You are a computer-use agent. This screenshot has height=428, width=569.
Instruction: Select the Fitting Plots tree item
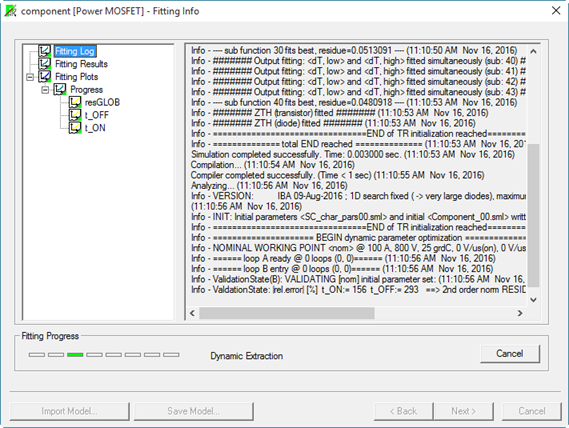click(77, 77)
